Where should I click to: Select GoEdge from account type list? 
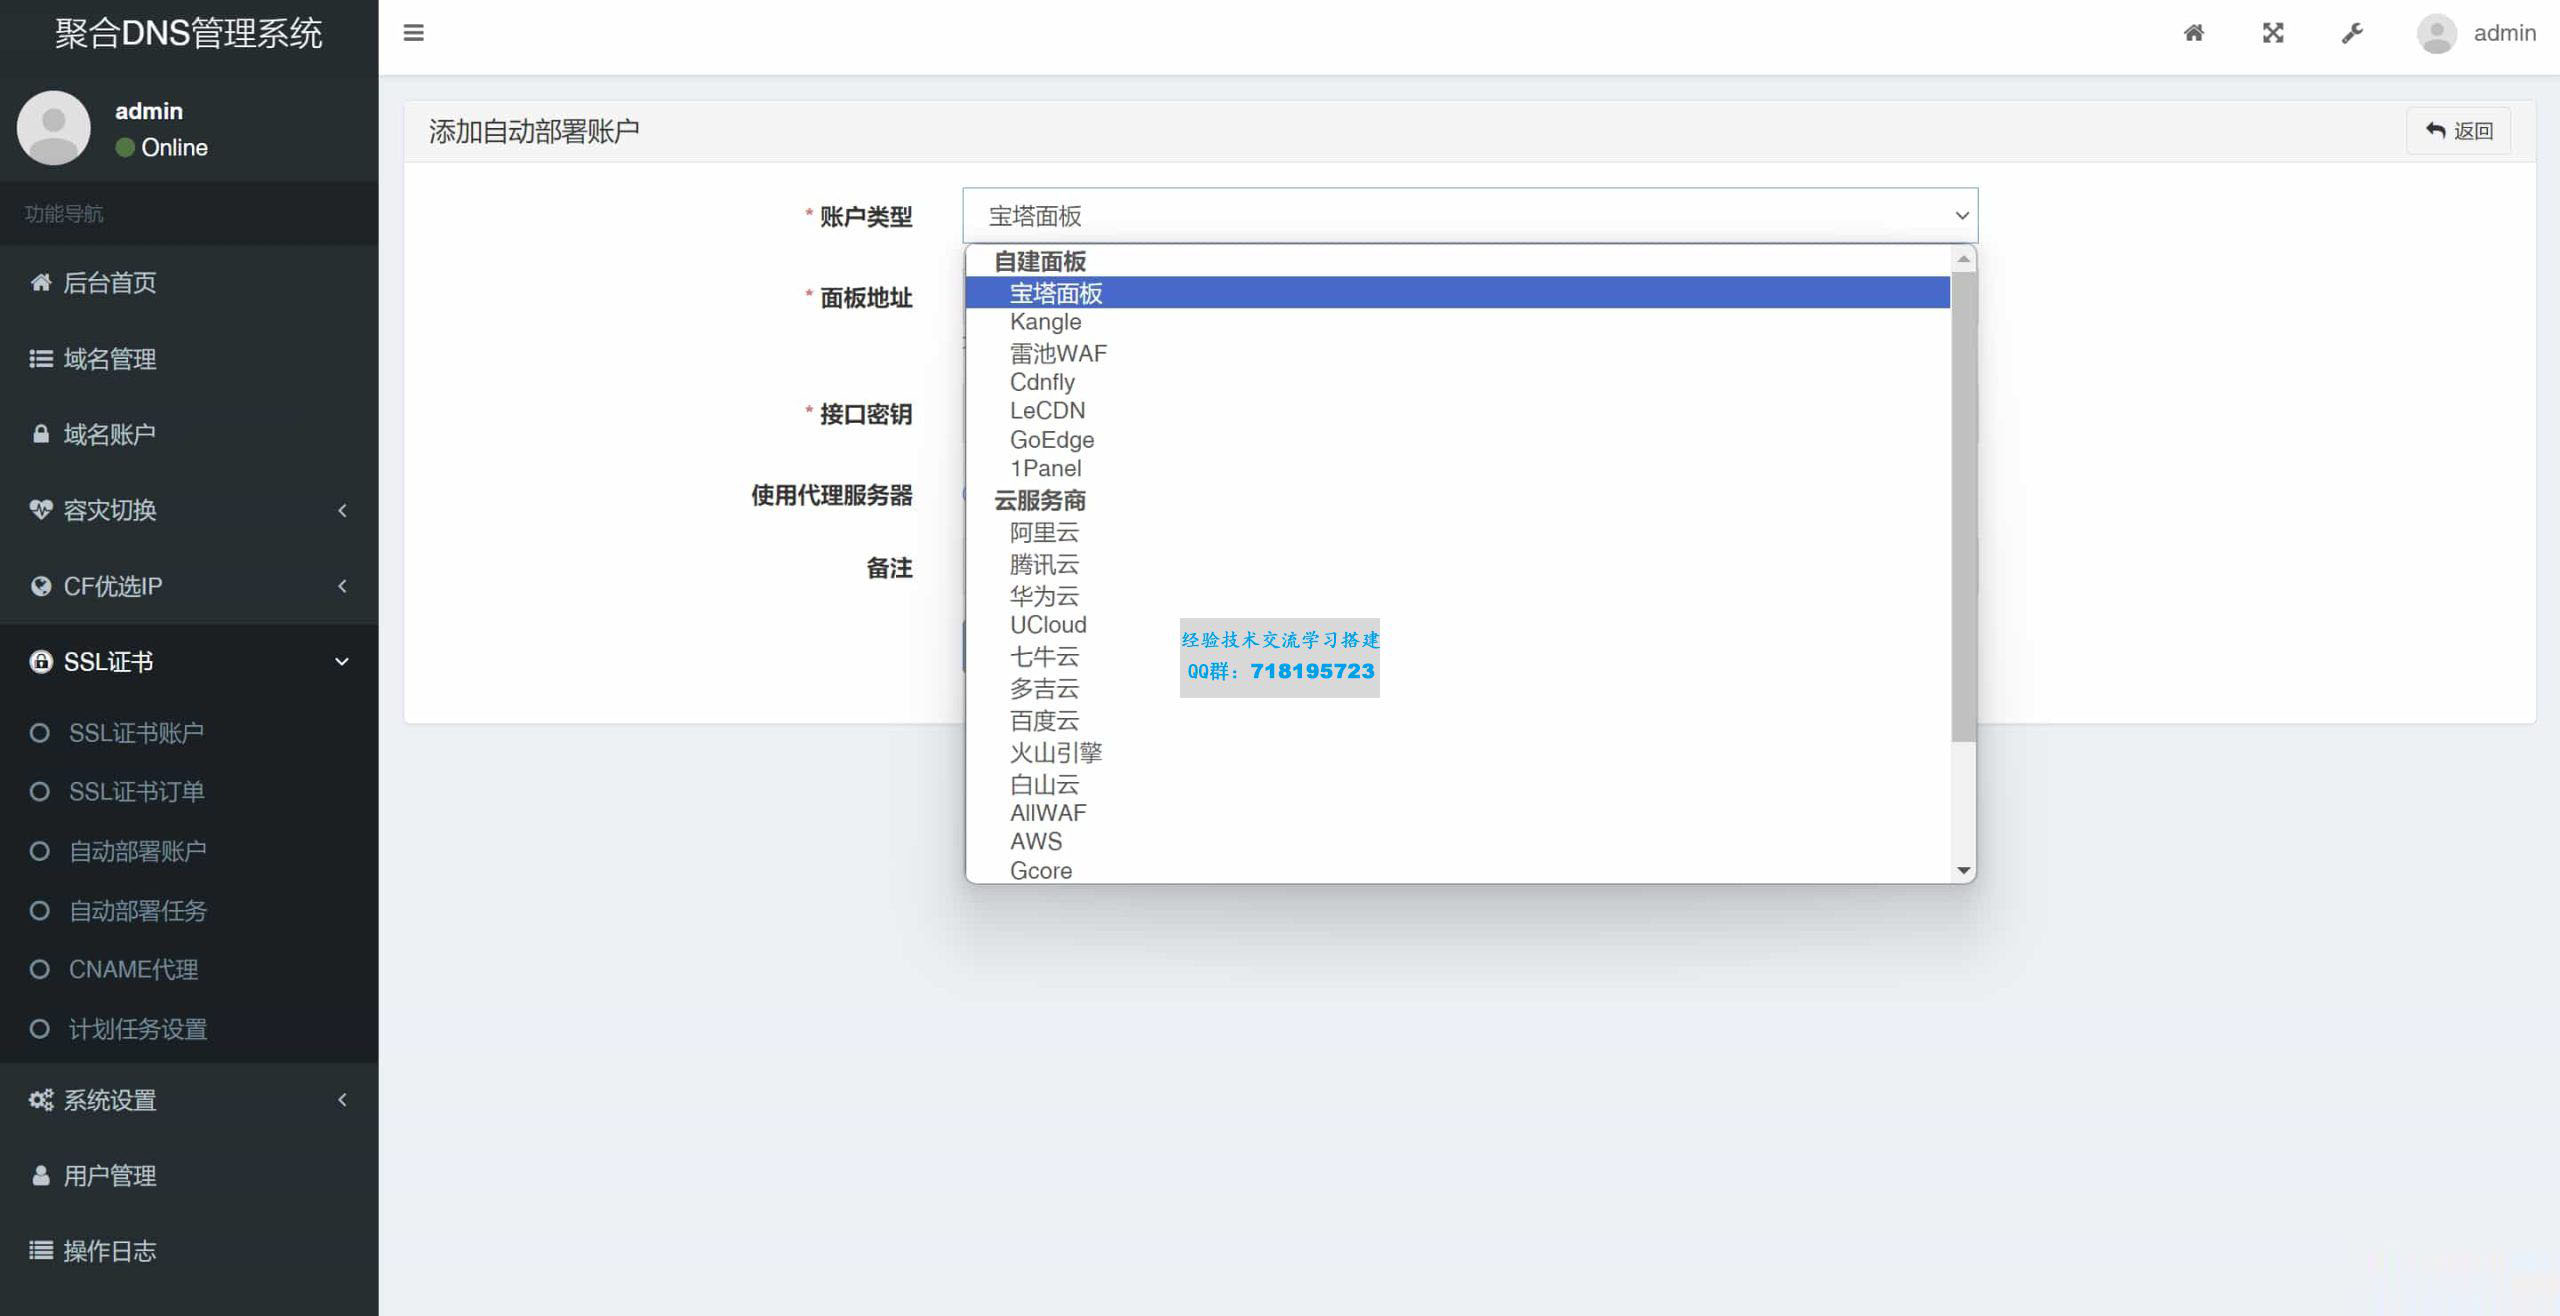click(x=1052, y=440)
